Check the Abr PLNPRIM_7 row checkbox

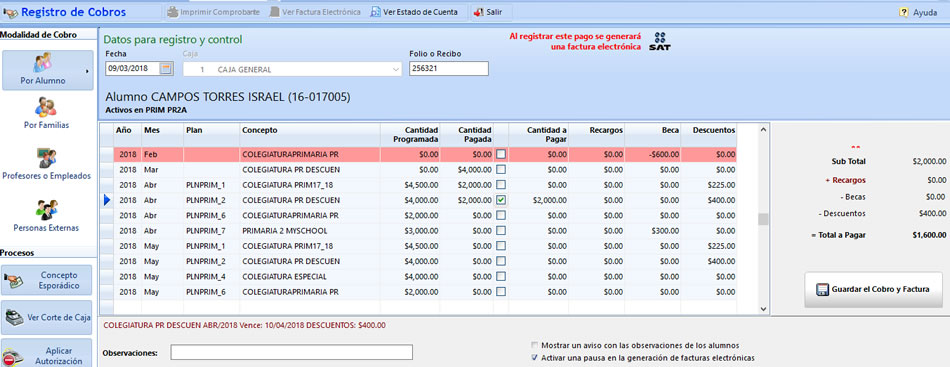[x=501, y=230]
